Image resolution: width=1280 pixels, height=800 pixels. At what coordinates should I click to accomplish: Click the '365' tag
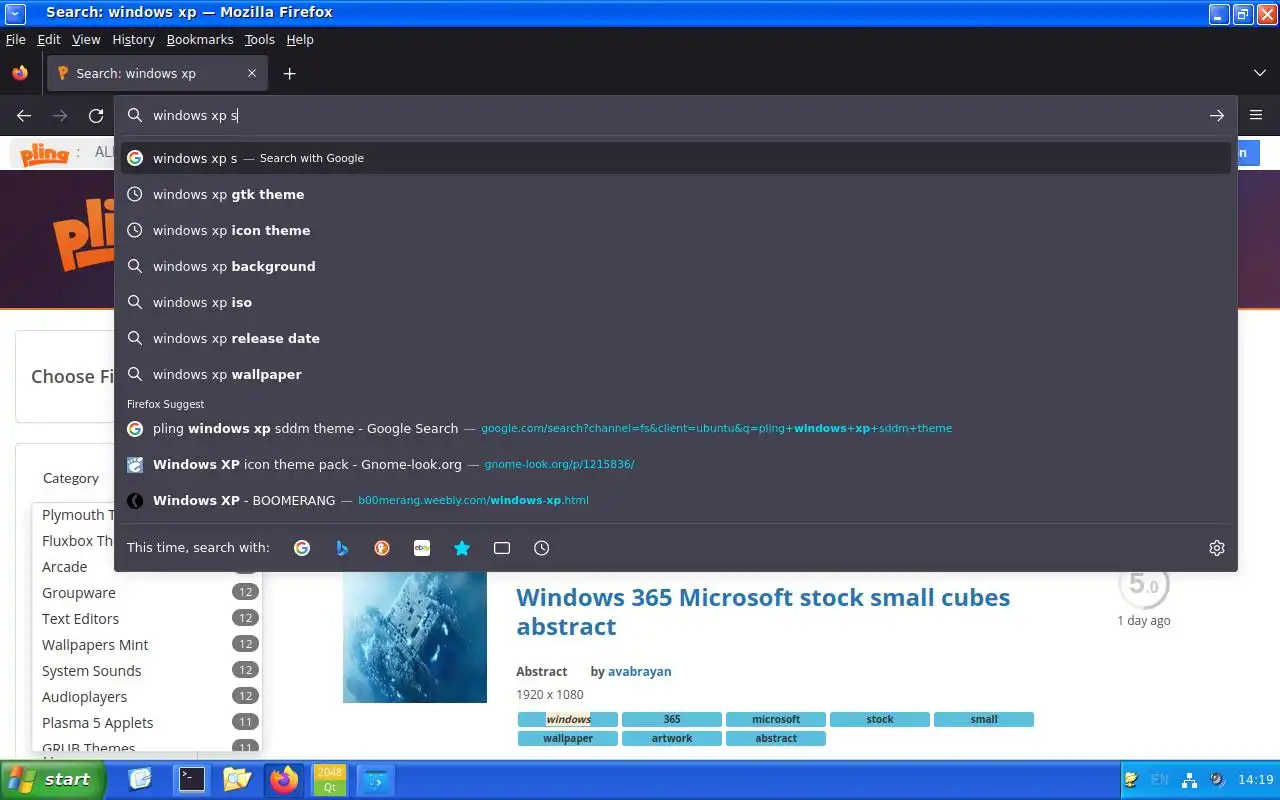[672, 719]
